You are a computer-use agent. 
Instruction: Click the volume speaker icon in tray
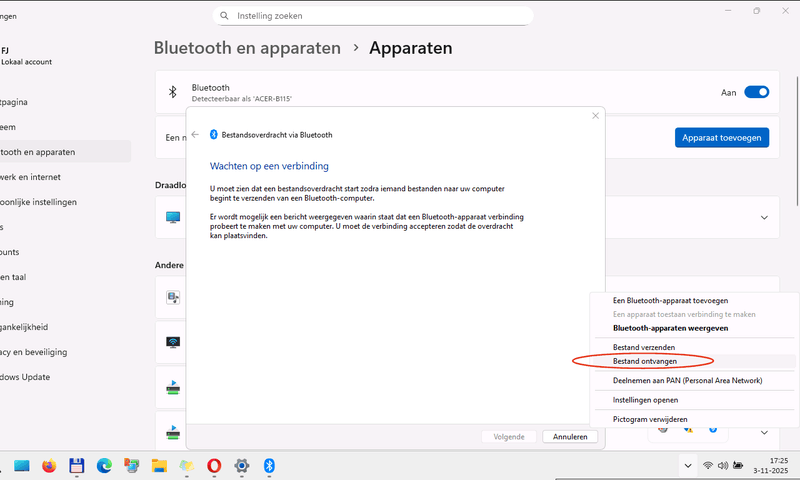[722, 465]
